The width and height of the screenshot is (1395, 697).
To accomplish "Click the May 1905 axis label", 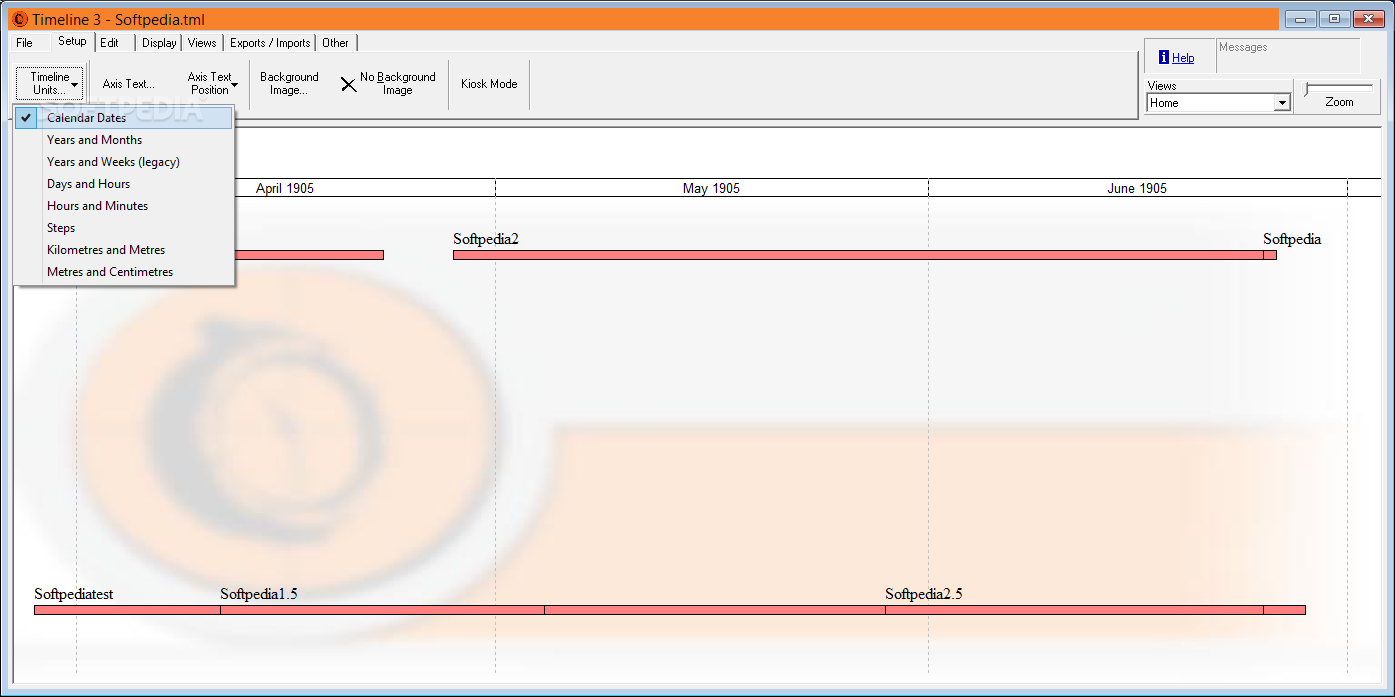I will click(x=711, y=188).
